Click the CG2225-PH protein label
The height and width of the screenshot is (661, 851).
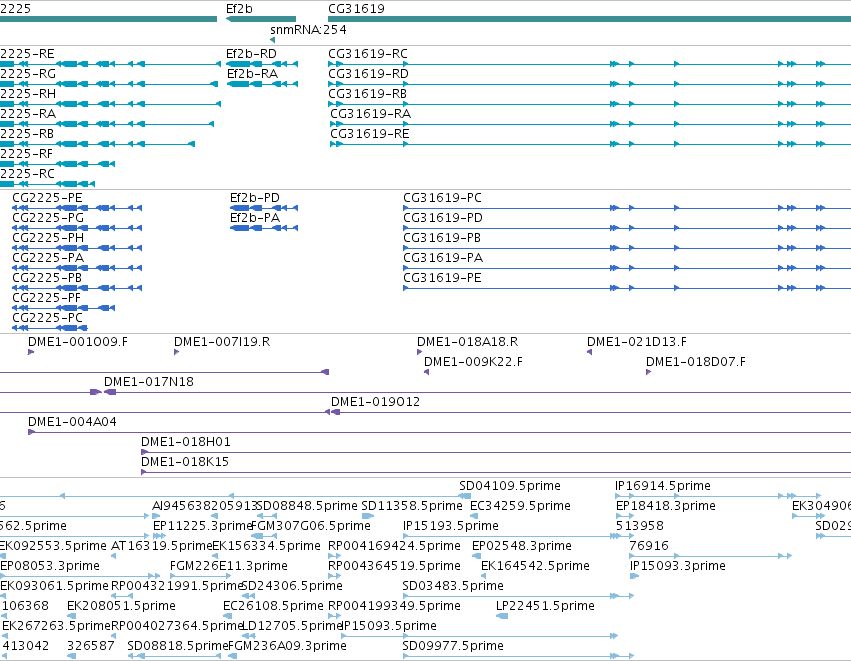pos(48,238)
